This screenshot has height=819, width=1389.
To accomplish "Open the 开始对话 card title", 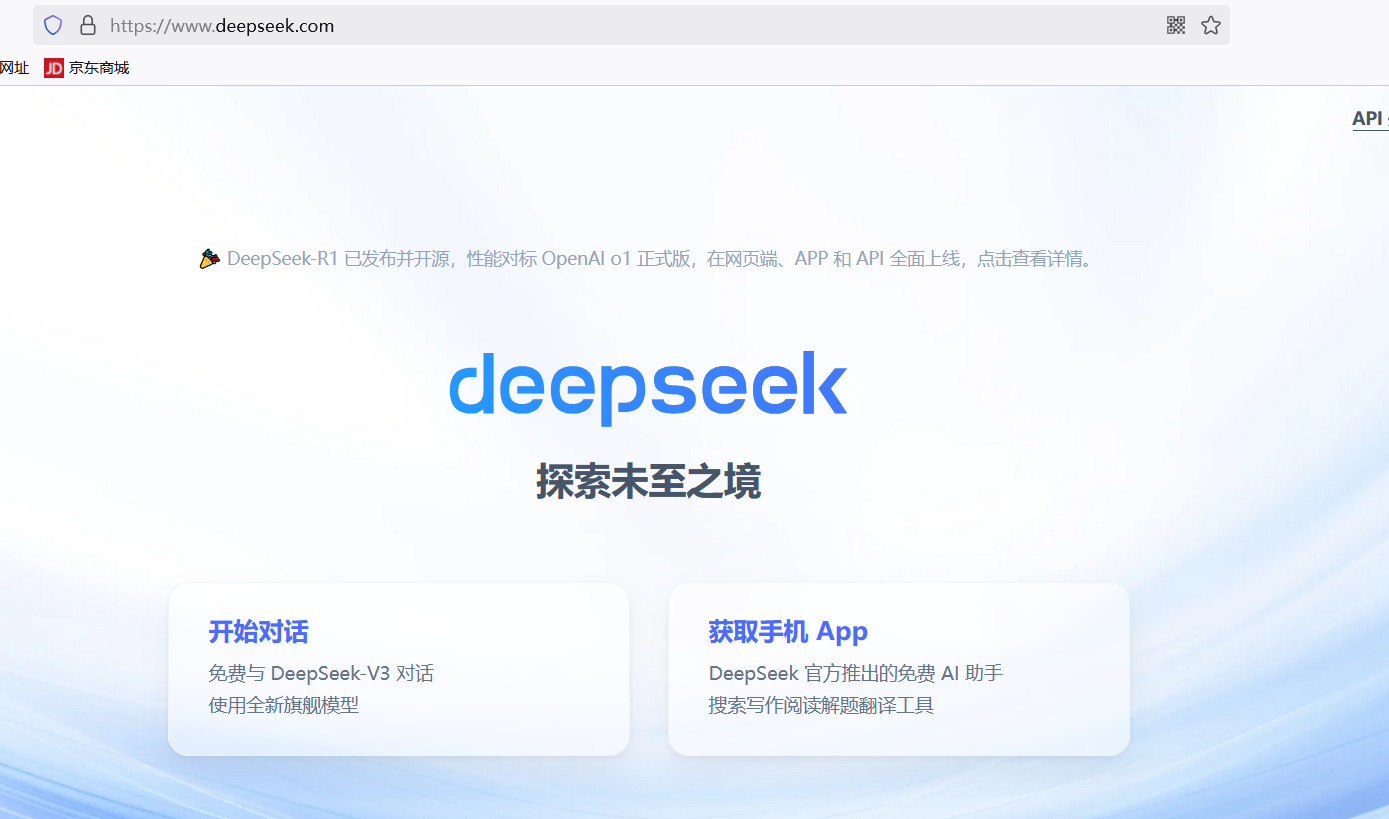I will point(258,632).
